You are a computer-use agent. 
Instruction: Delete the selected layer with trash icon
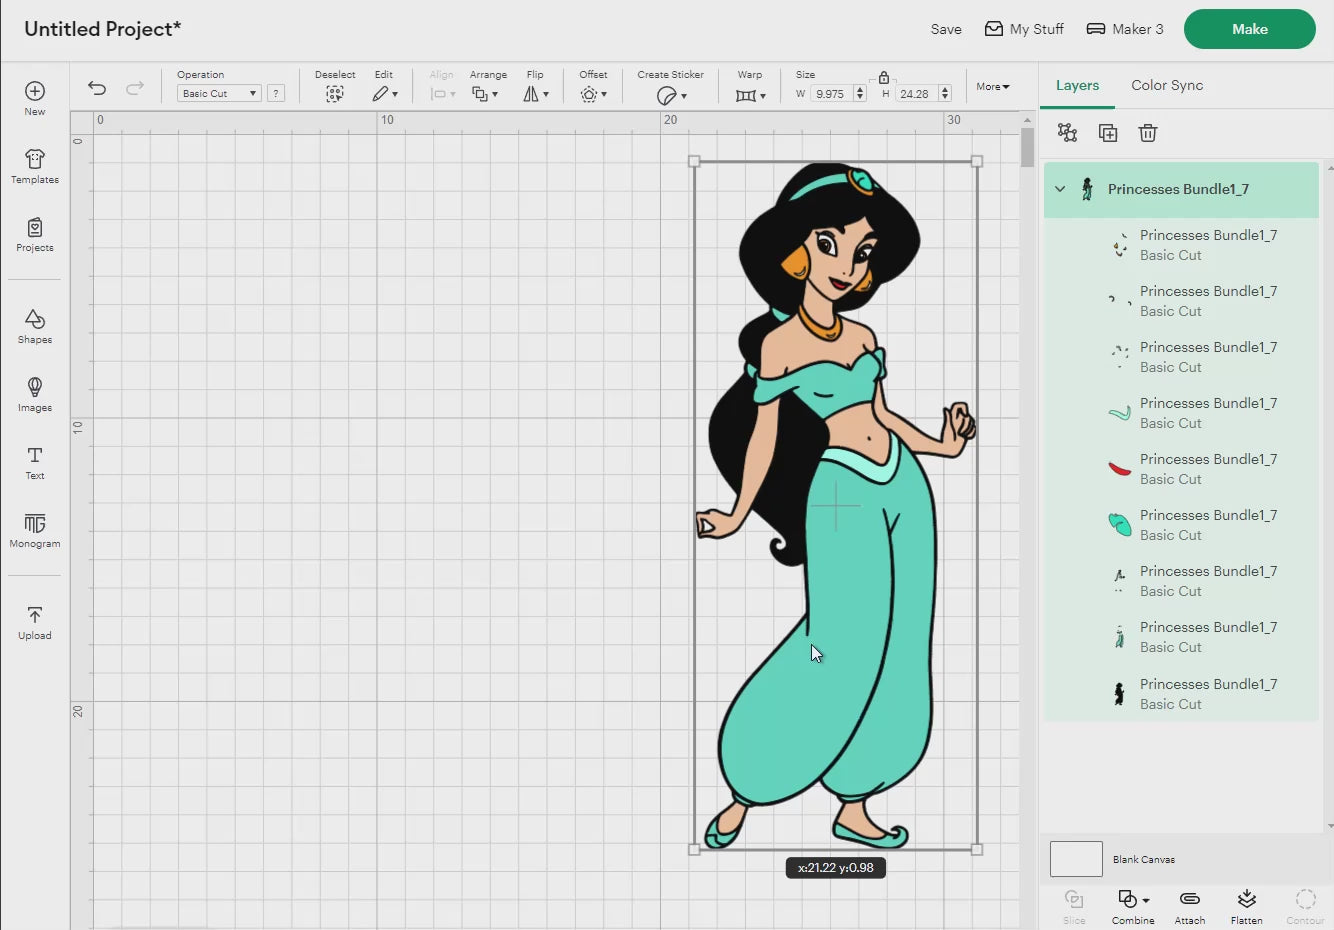(x=1148, y=133)
